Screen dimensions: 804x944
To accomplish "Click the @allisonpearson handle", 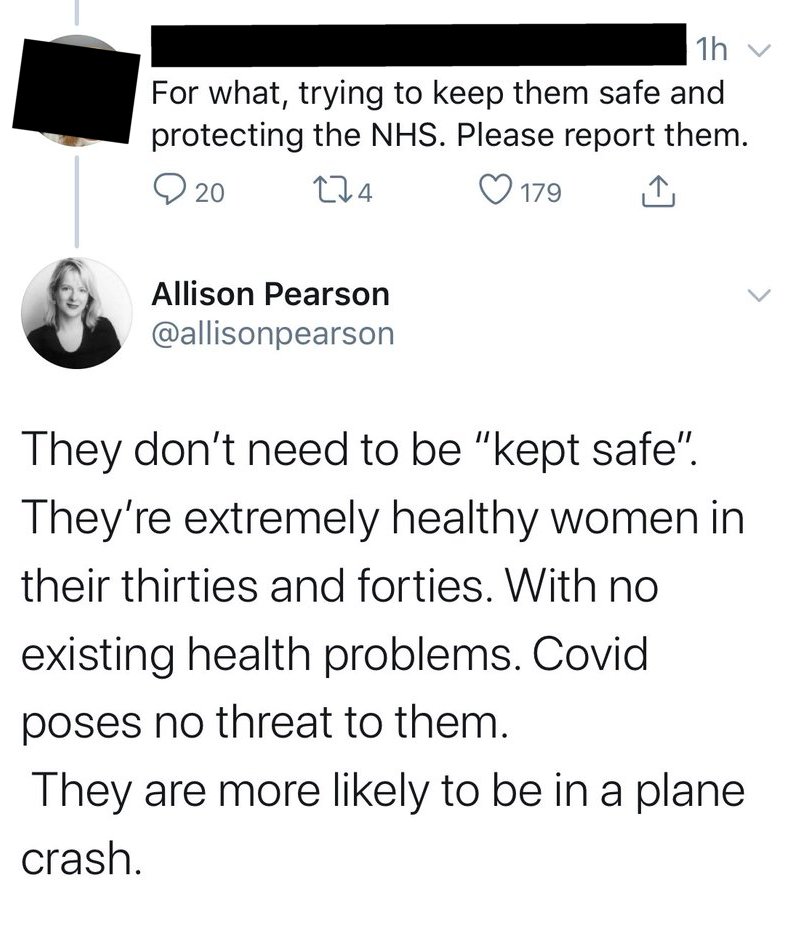I will [272, 333].
